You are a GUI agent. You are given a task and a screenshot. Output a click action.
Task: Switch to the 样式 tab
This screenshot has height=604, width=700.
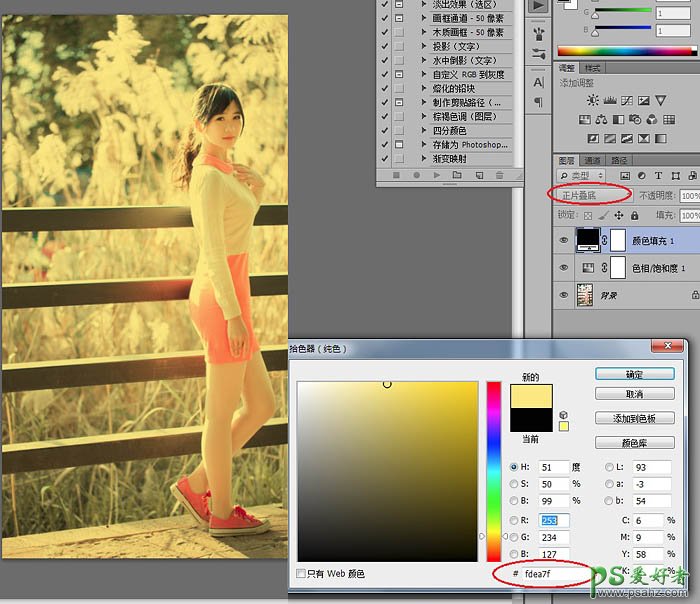593,68
